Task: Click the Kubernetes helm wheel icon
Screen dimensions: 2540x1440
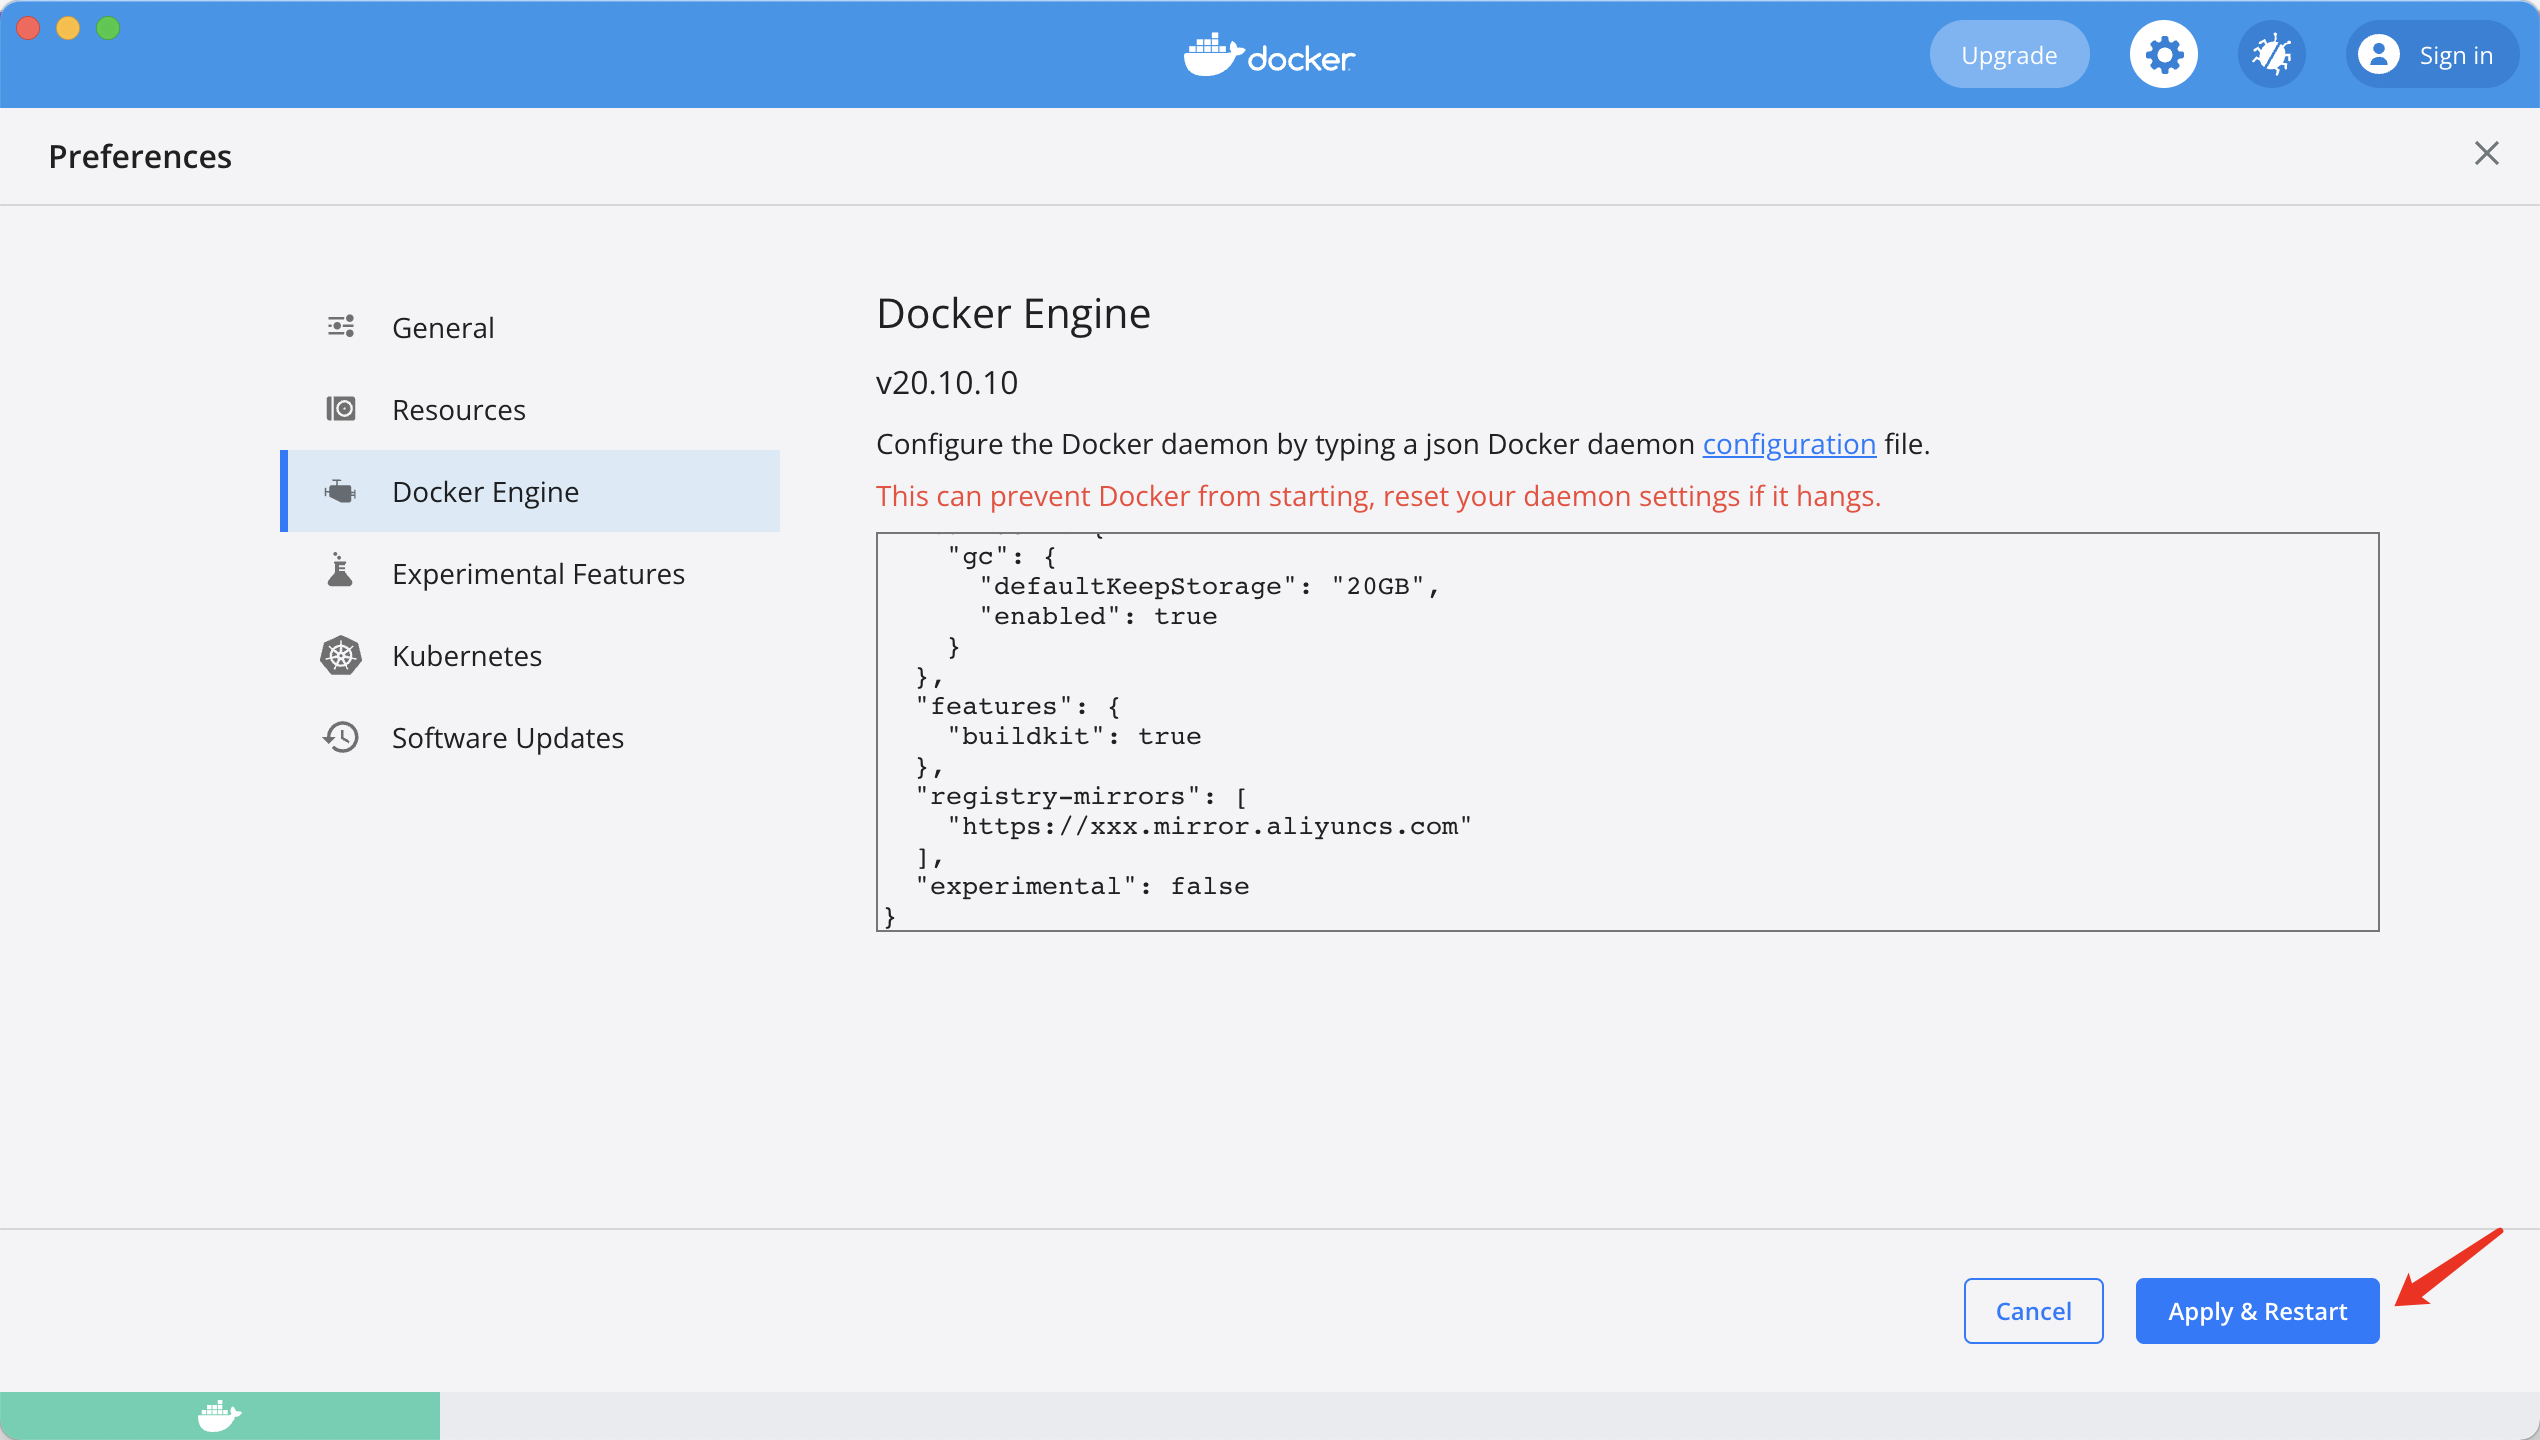Action: pos(341,655)
